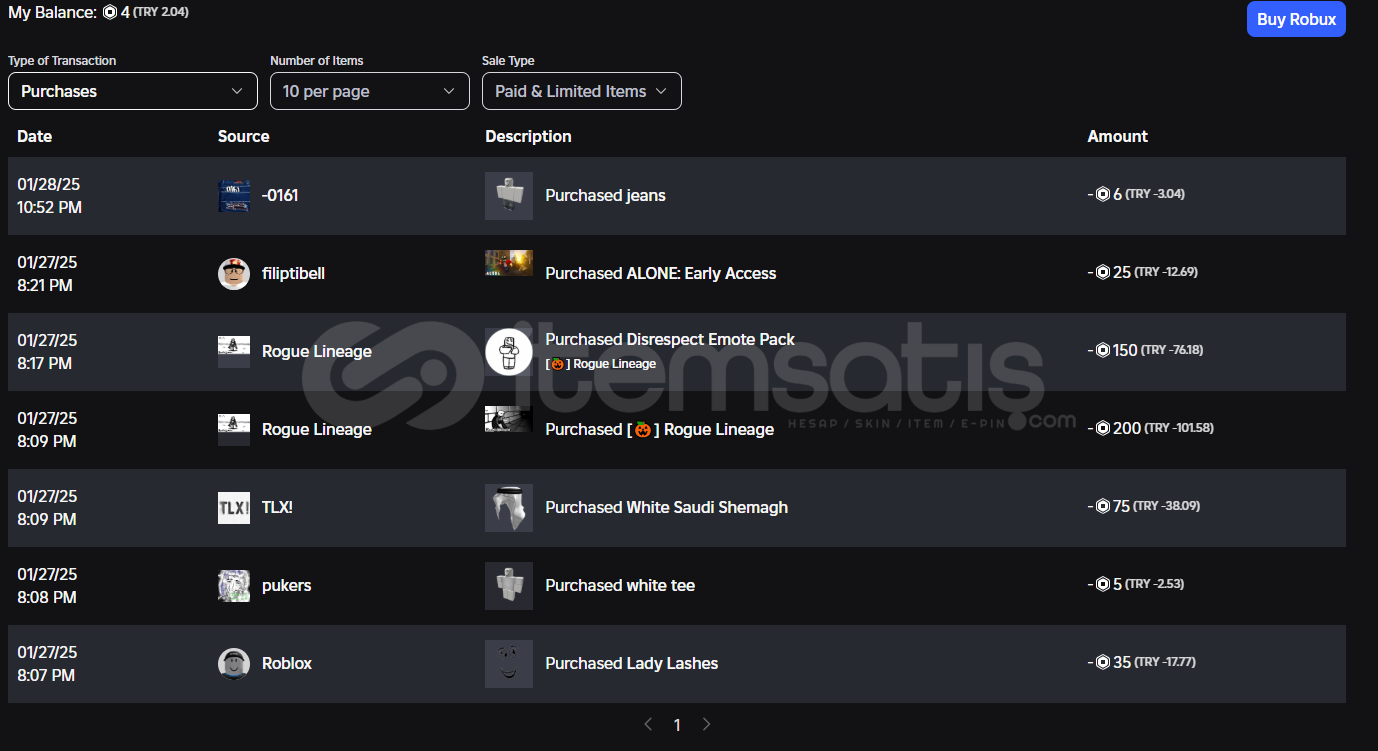Image resolution: width=1378 pixels, height=751 pixels.
Task: Click the -0161 seller avatar icon
Action: [234, 196]
